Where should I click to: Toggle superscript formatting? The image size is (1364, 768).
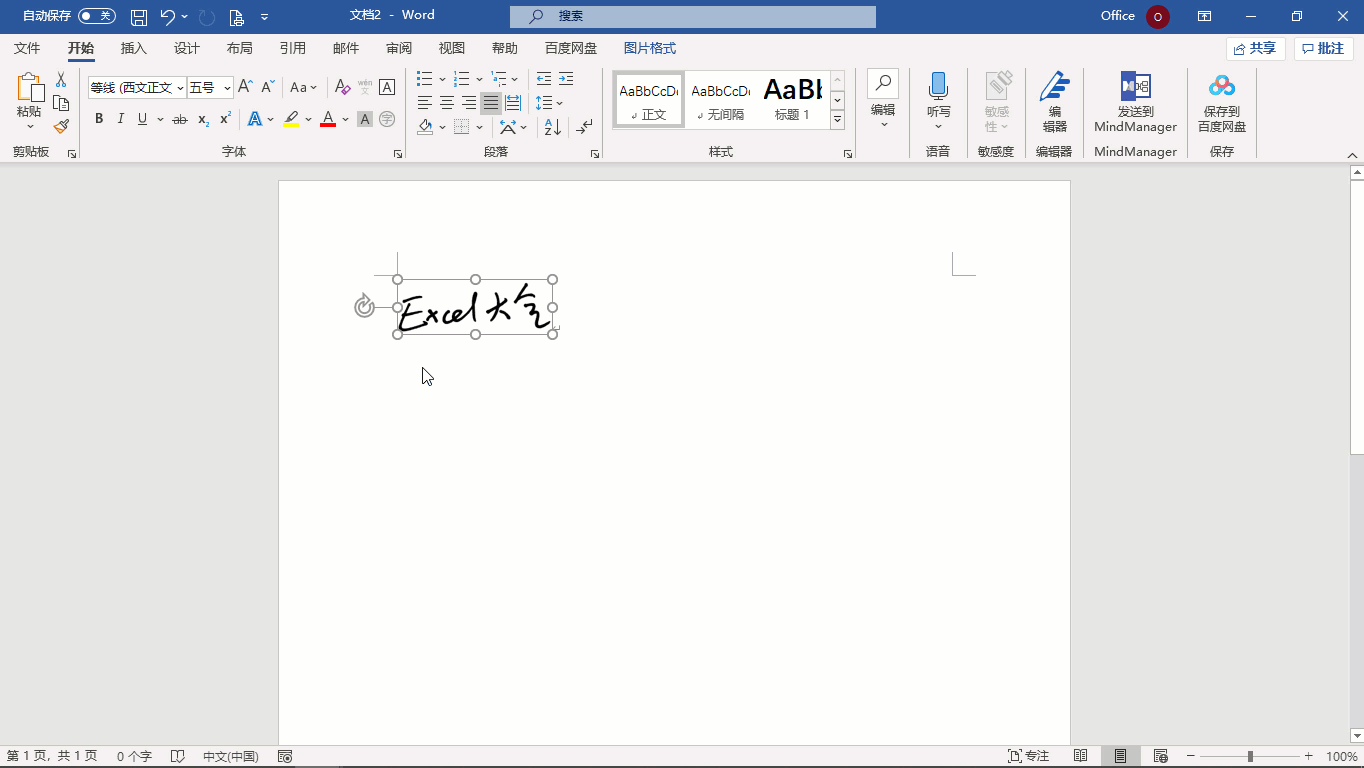click(225, 119)
